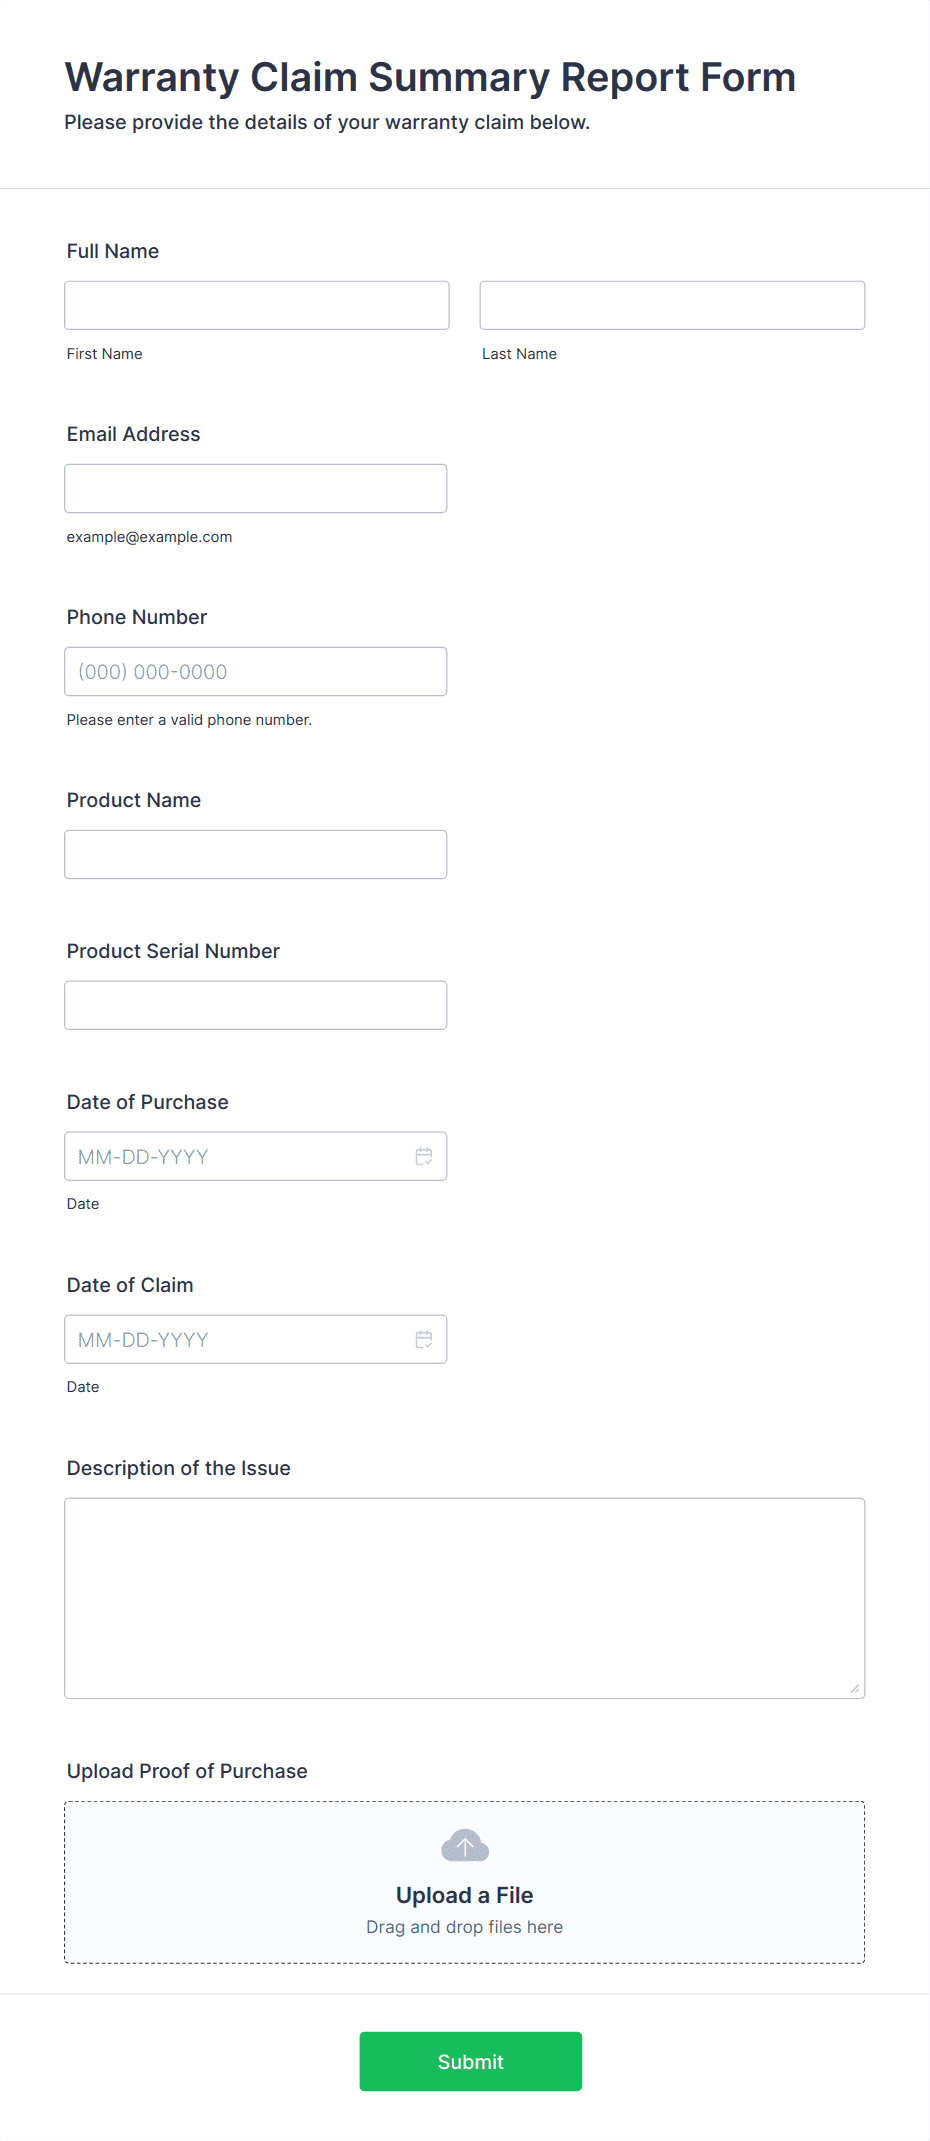
Task: Open calendar picker for Date of Purchase
Action: click(424, 1156)
